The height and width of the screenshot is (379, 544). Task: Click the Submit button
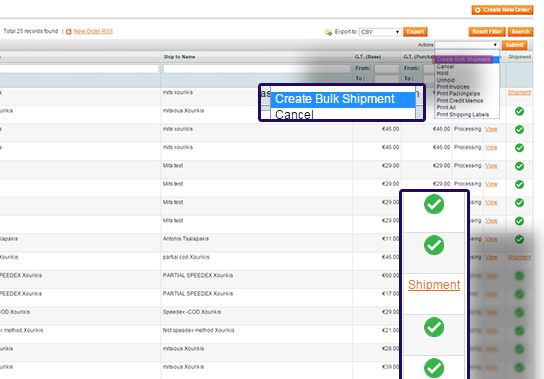click(514, 45)
